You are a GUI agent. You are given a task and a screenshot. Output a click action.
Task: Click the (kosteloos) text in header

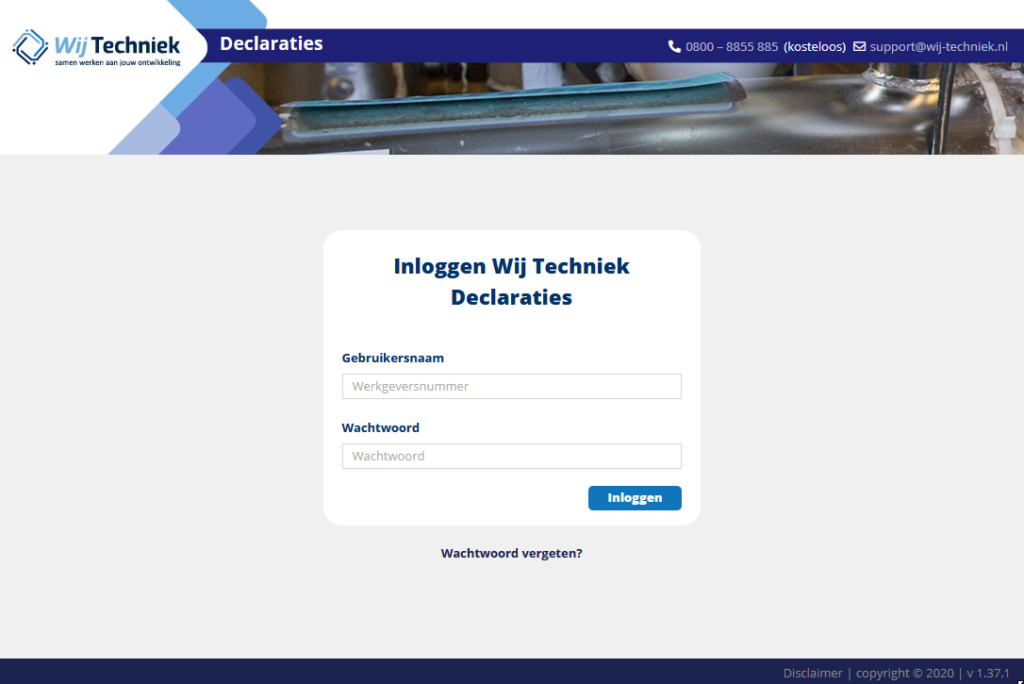814,46
